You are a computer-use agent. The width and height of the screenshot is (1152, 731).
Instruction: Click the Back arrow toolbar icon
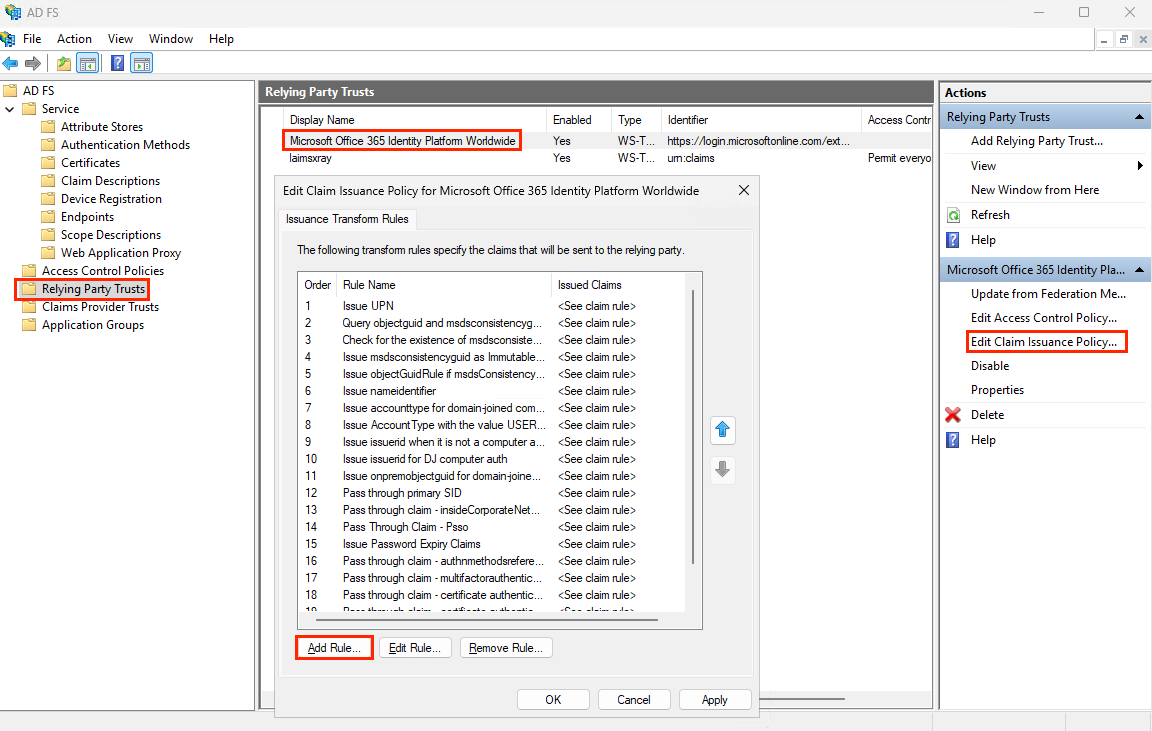pos(11,64)
